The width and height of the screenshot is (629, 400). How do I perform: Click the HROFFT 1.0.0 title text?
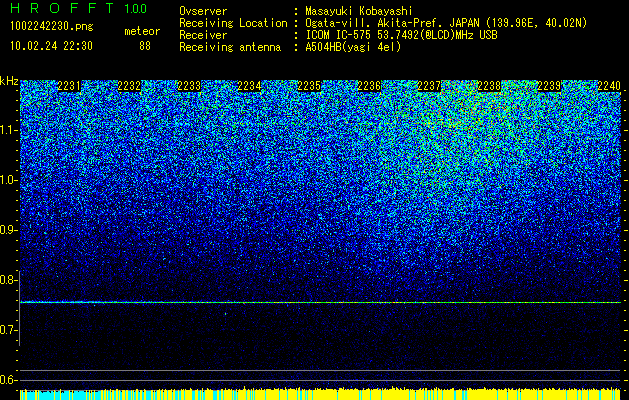[x=78, y=8]
